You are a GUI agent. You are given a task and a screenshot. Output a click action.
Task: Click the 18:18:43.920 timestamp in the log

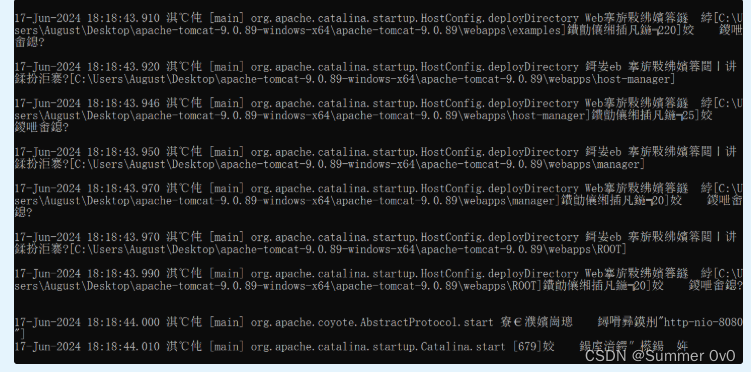pyautogui.click(x=123, y=67)
